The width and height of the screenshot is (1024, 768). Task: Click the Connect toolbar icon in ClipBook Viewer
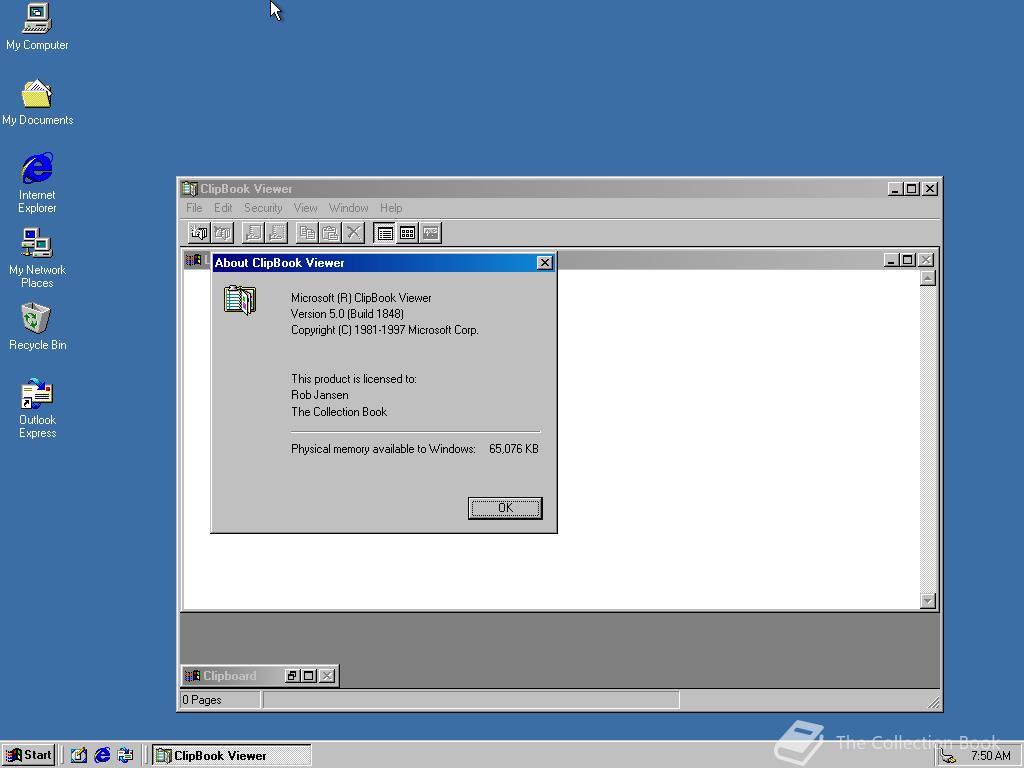199,232
